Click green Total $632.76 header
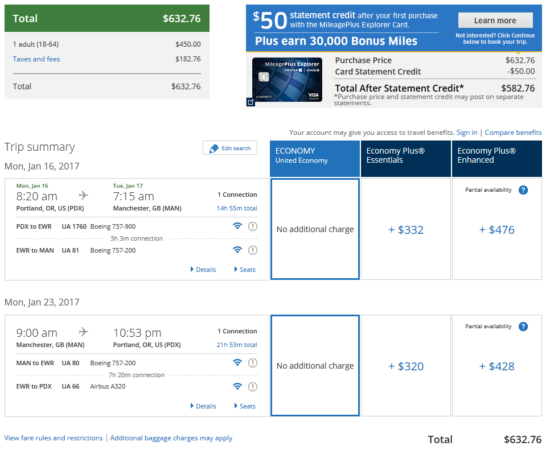The height and width of the screenshot is (450, 550). (107, 18)
